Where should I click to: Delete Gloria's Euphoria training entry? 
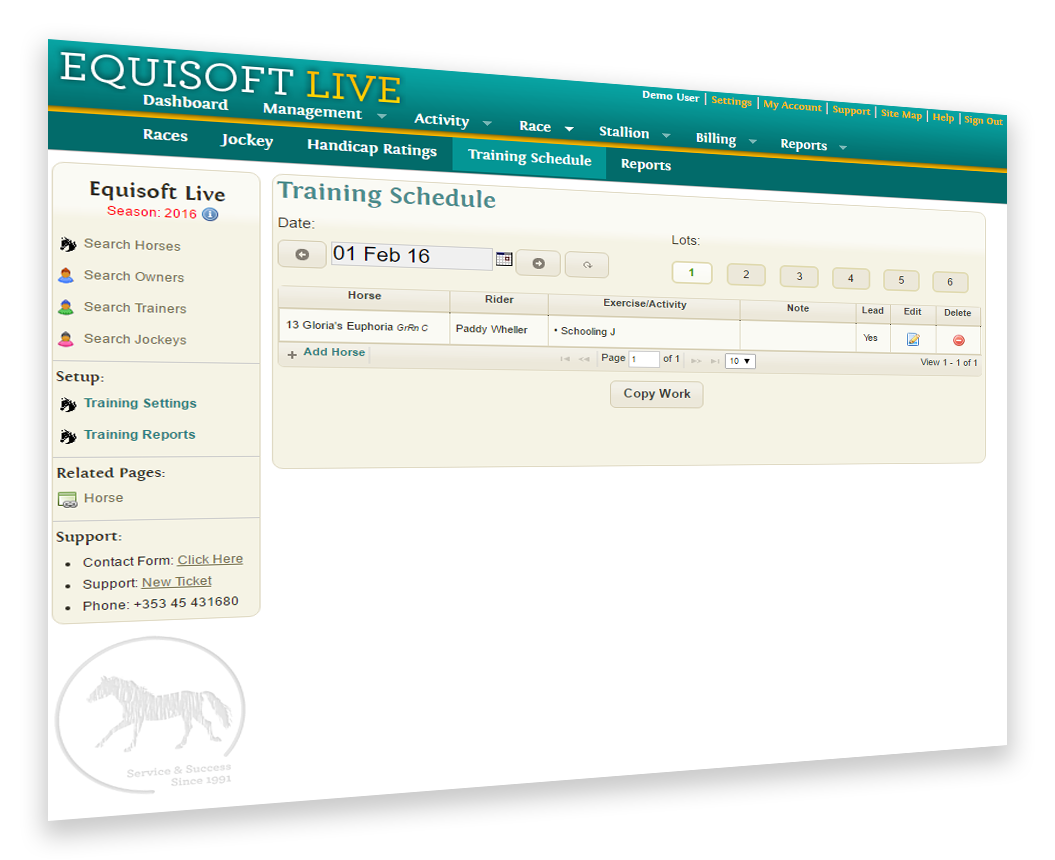(959, 341)
